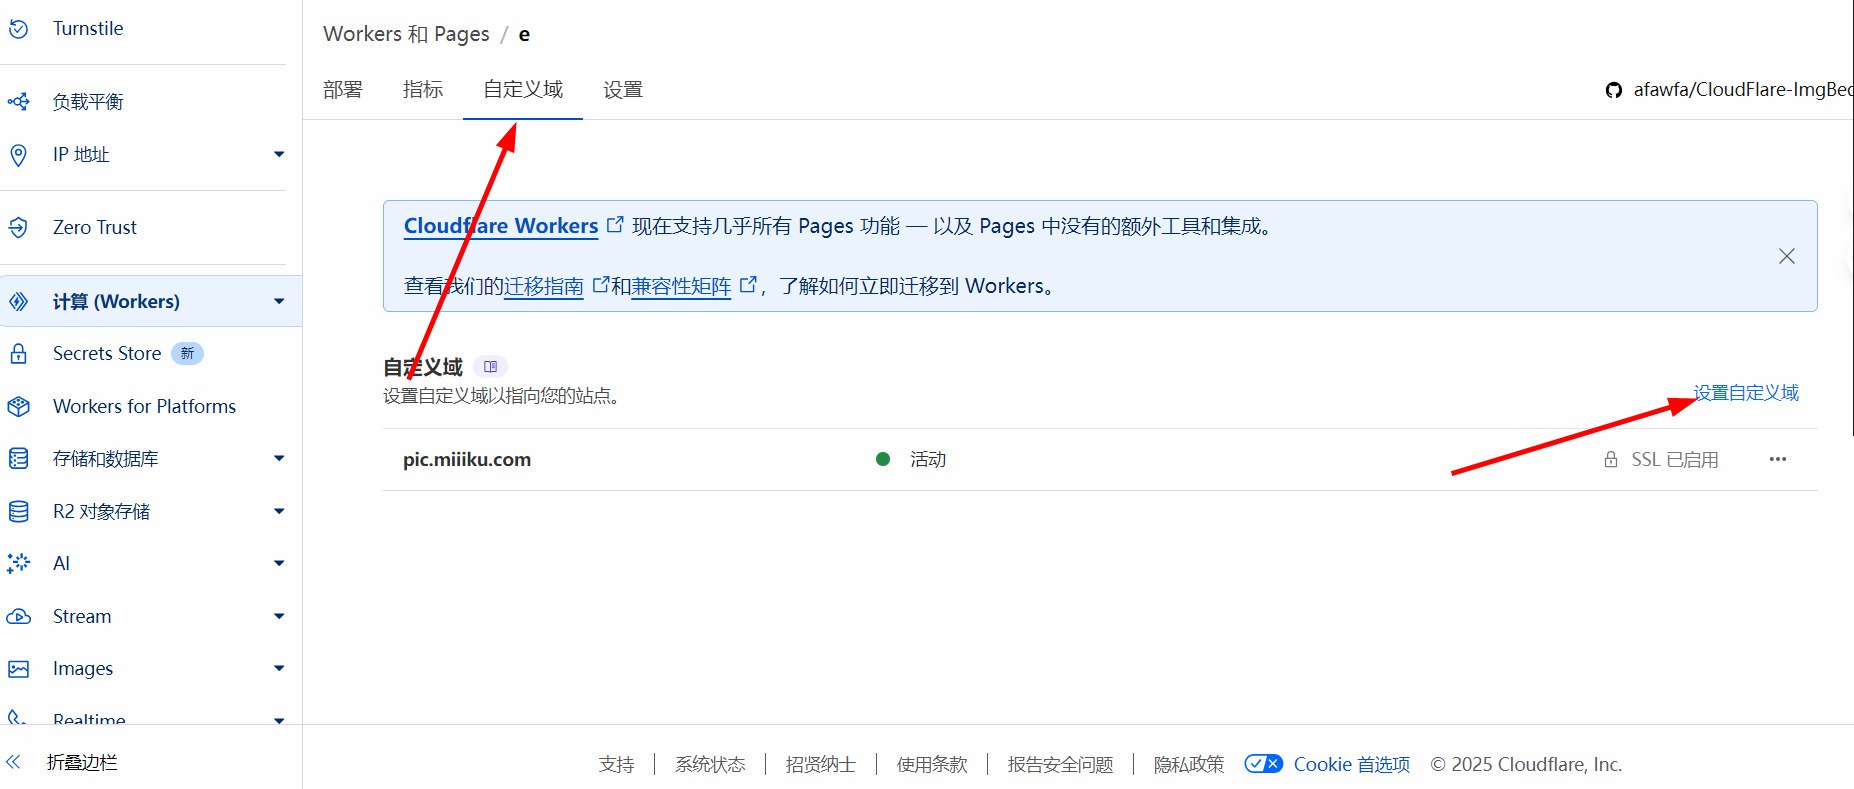This screenshot has width=1854, height=789.
Task: Click the IP 地址 location pin icon
Action: point(18,155)
